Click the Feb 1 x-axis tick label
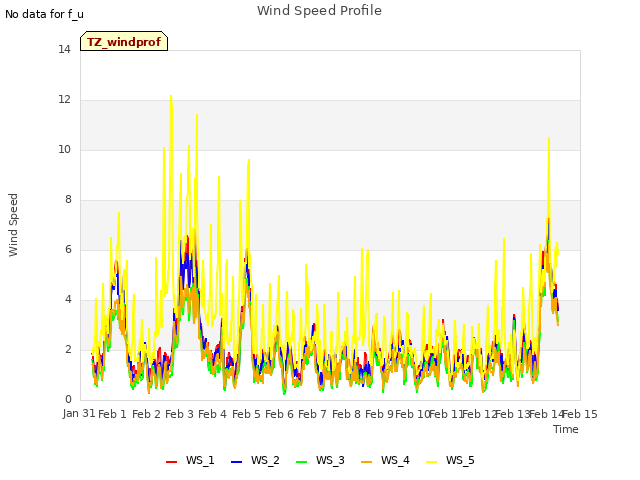The height and width of the screenshot is (480, 640). coord(113,414)
